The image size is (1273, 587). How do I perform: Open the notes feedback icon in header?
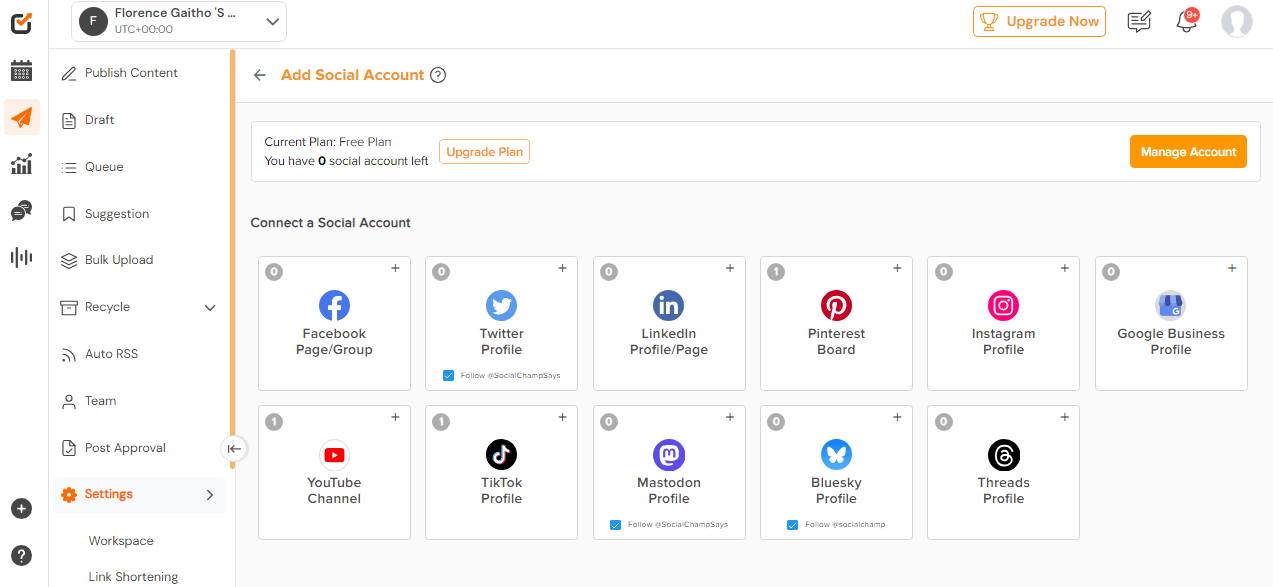coord(1139,22)
